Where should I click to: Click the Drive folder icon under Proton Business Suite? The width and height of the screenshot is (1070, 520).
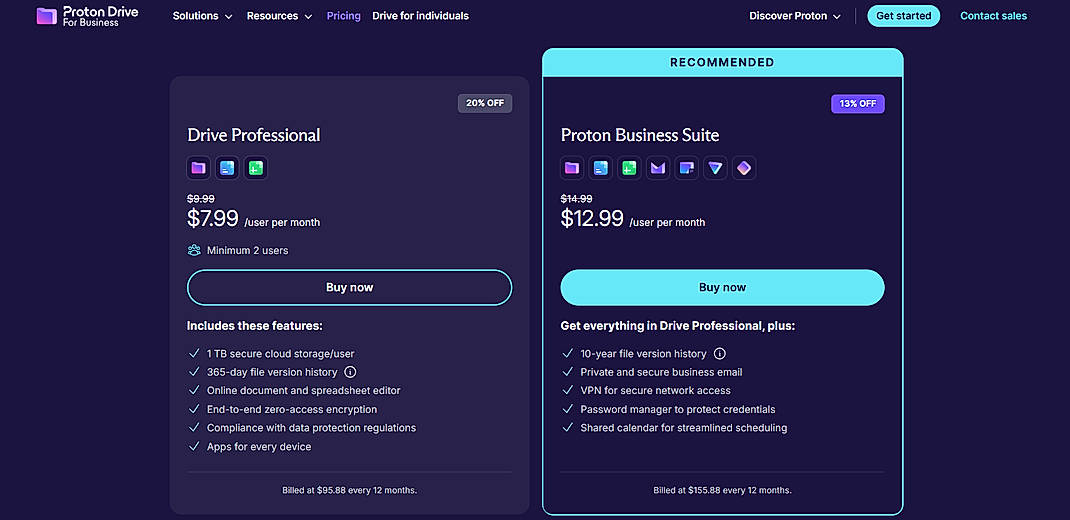coord(572,168)
